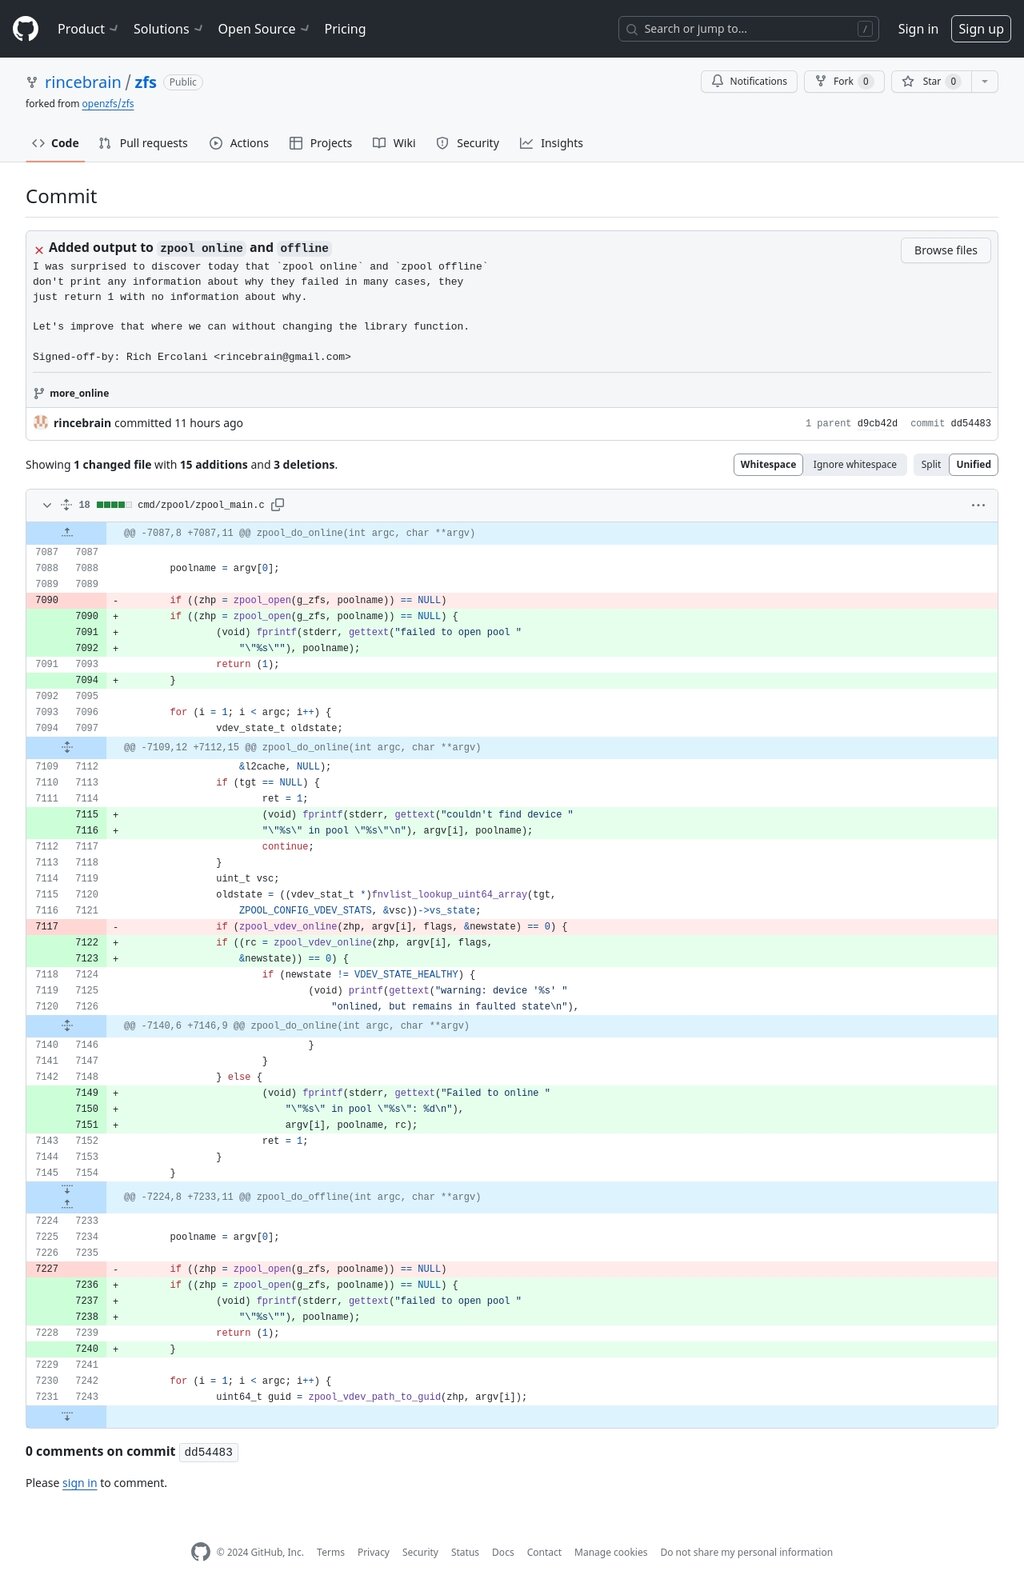Go to the Insights tab
The height and width of the screenshot is (1595, 1024).
point(551,143)
